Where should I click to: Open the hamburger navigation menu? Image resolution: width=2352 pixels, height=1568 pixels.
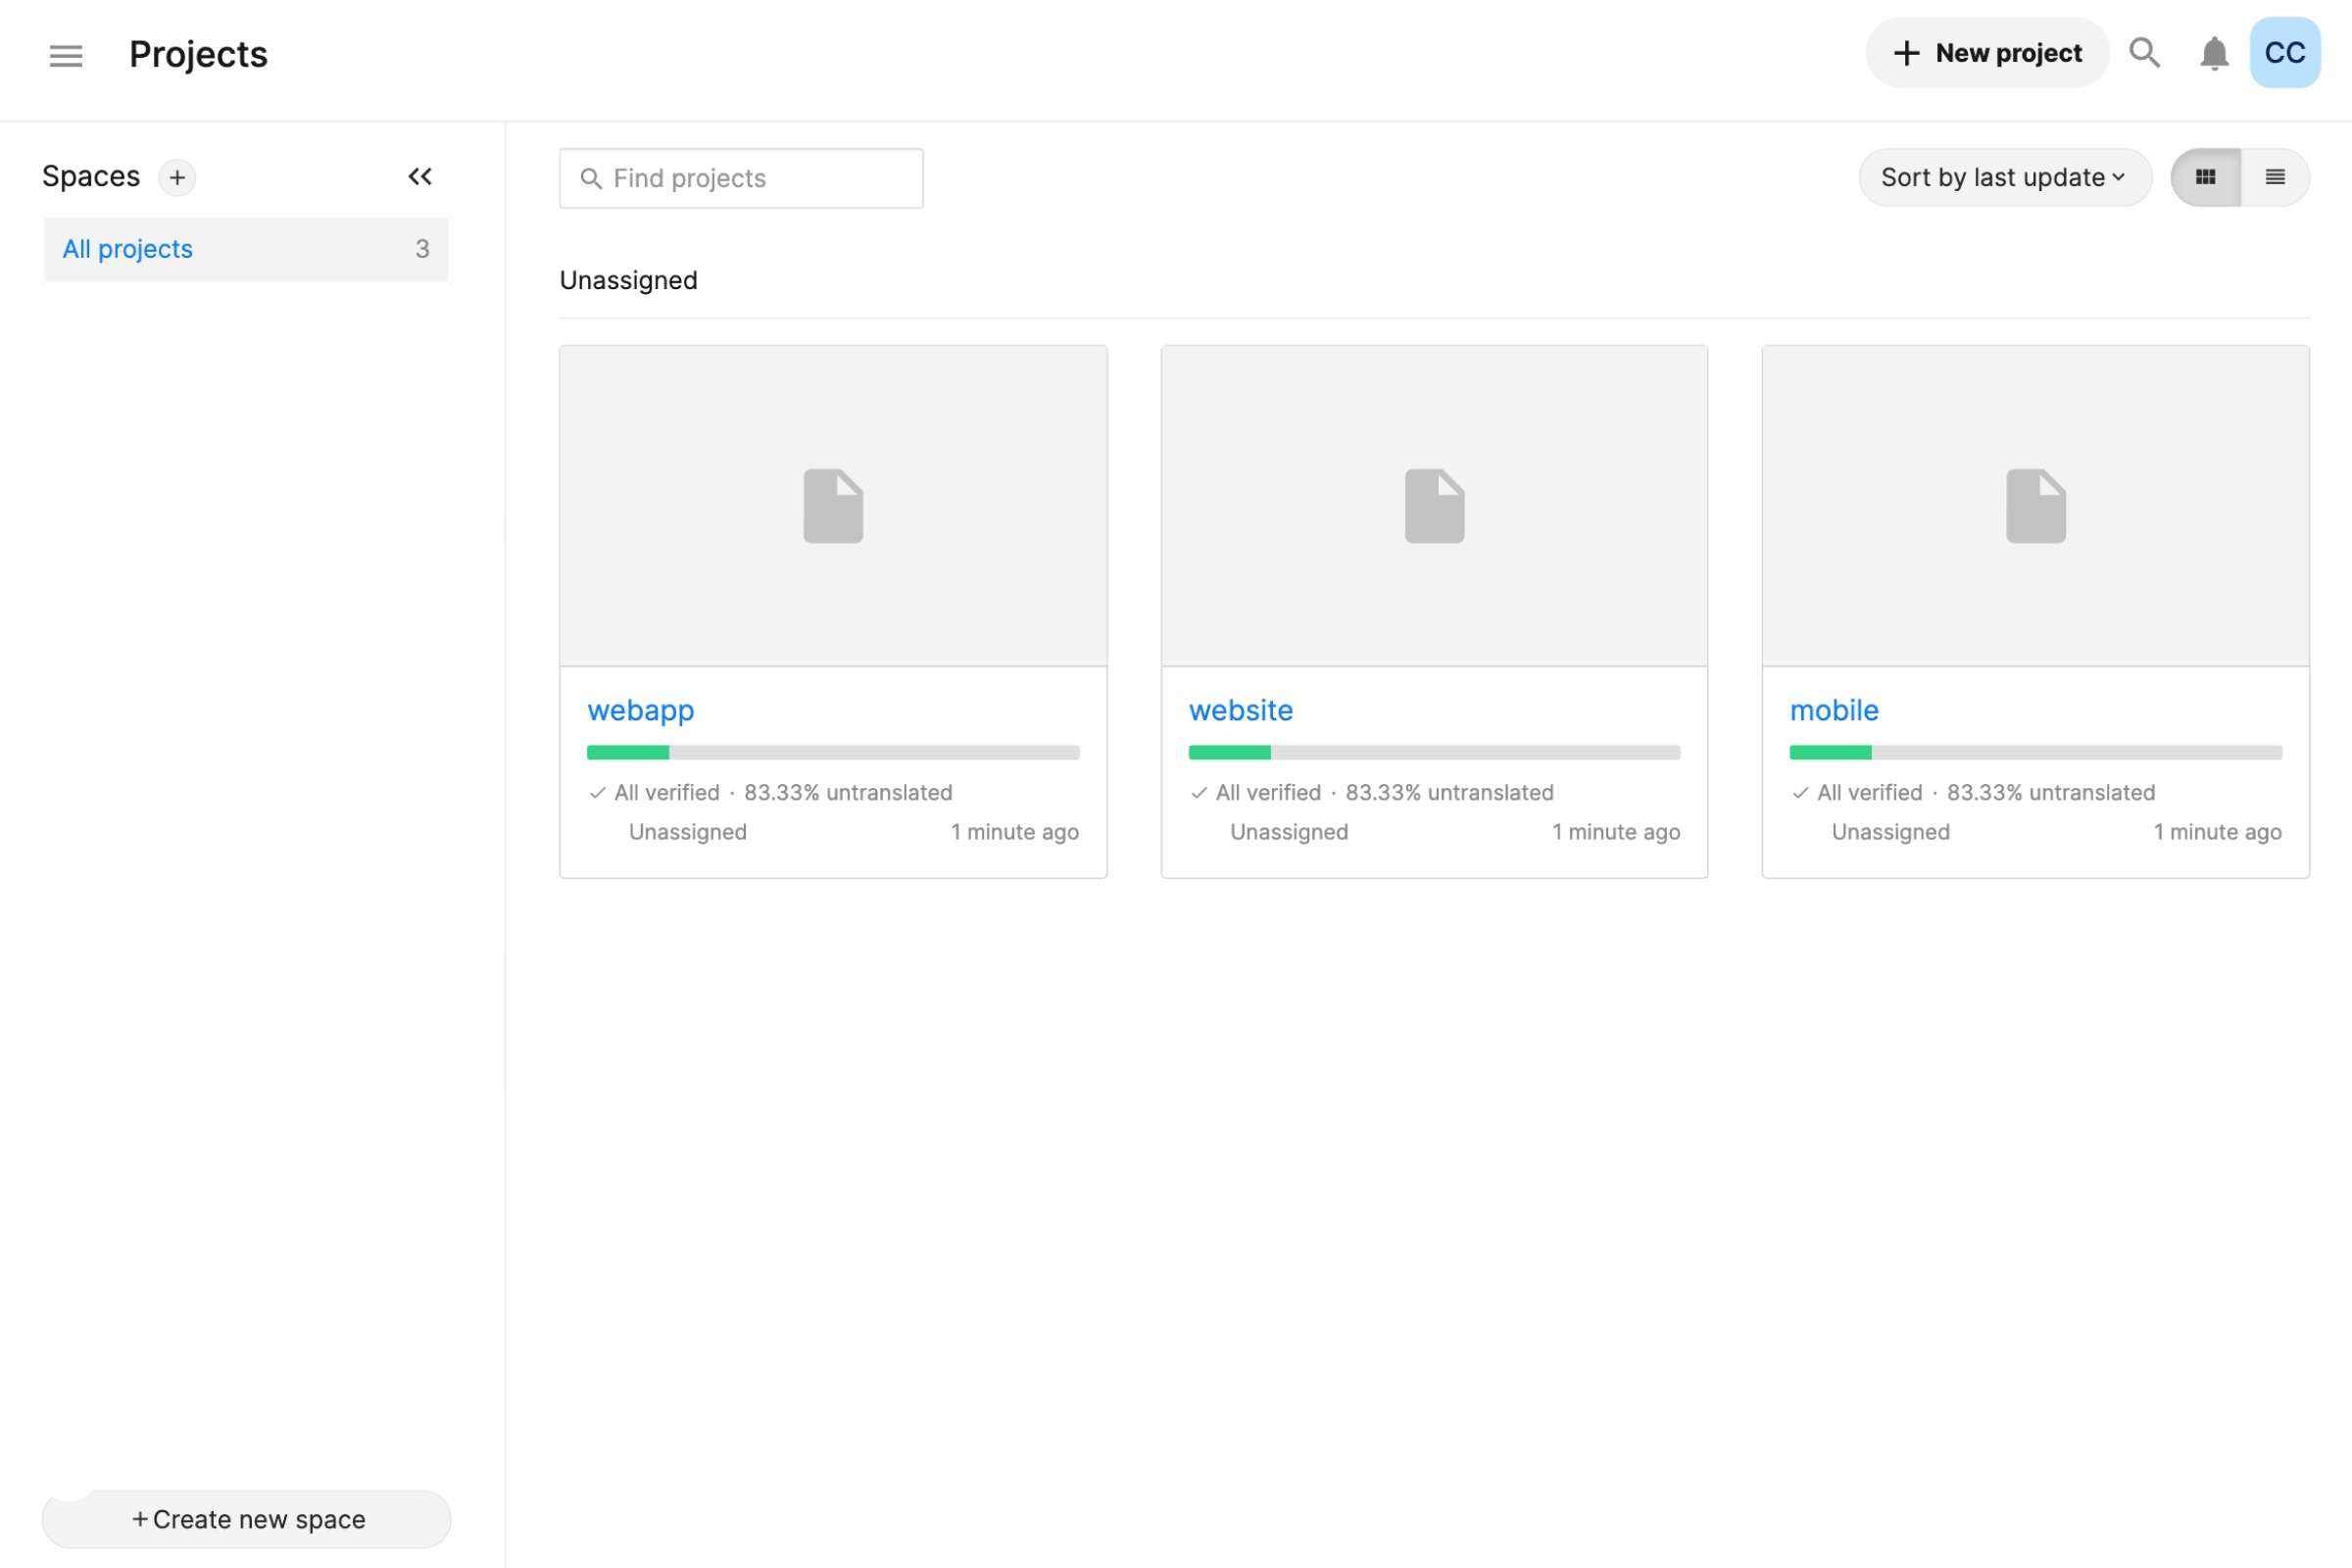point(66,55)
